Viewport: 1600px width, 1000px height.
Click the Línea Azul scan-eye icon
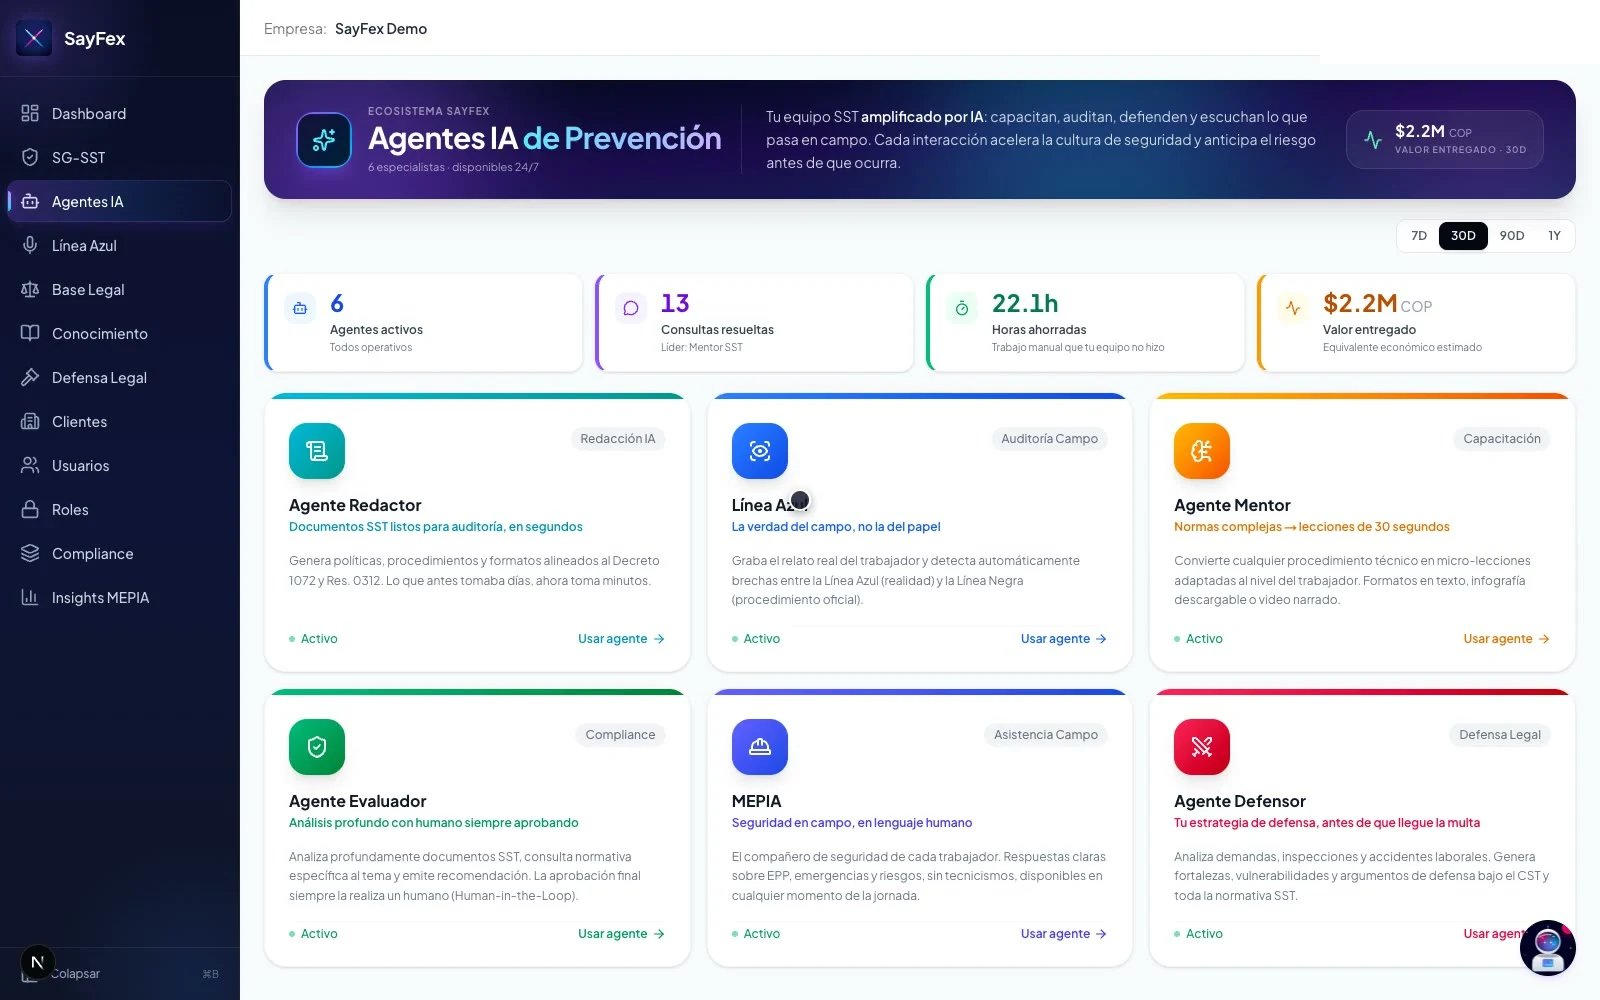point(760,451)
